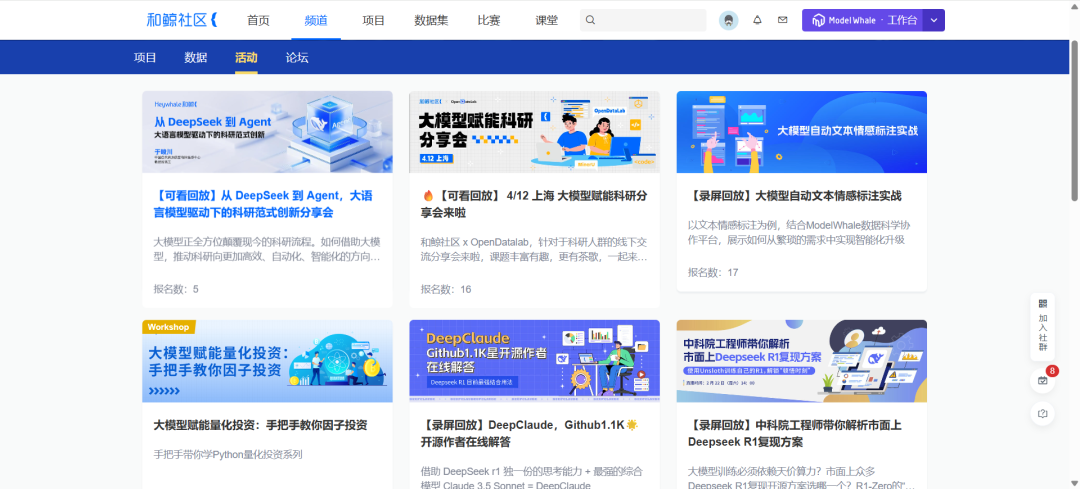Click 中科院工程师 Deepseek R1 banner image

pyautogui.click(x=802, y=361)
